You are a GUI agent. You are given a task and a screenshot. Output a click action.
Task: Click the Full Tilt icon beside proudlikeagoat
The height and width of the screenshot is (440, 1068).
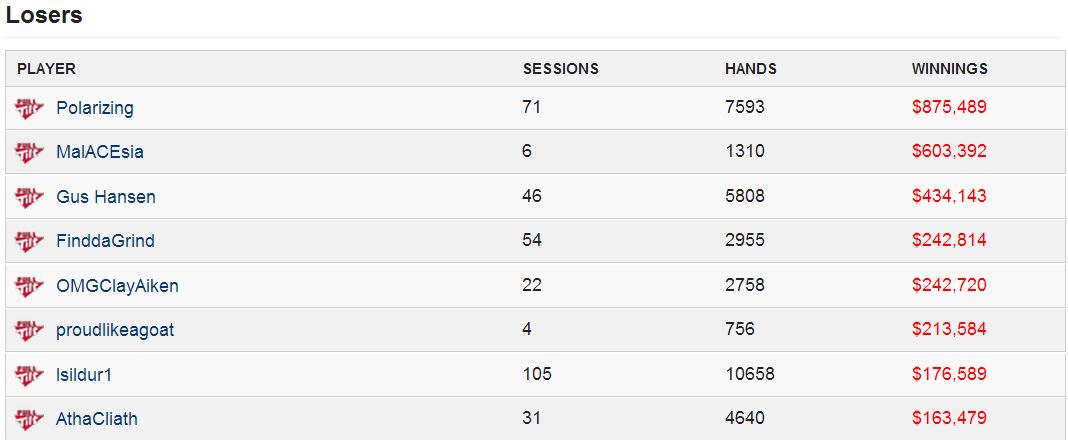[x=29, y=330]
